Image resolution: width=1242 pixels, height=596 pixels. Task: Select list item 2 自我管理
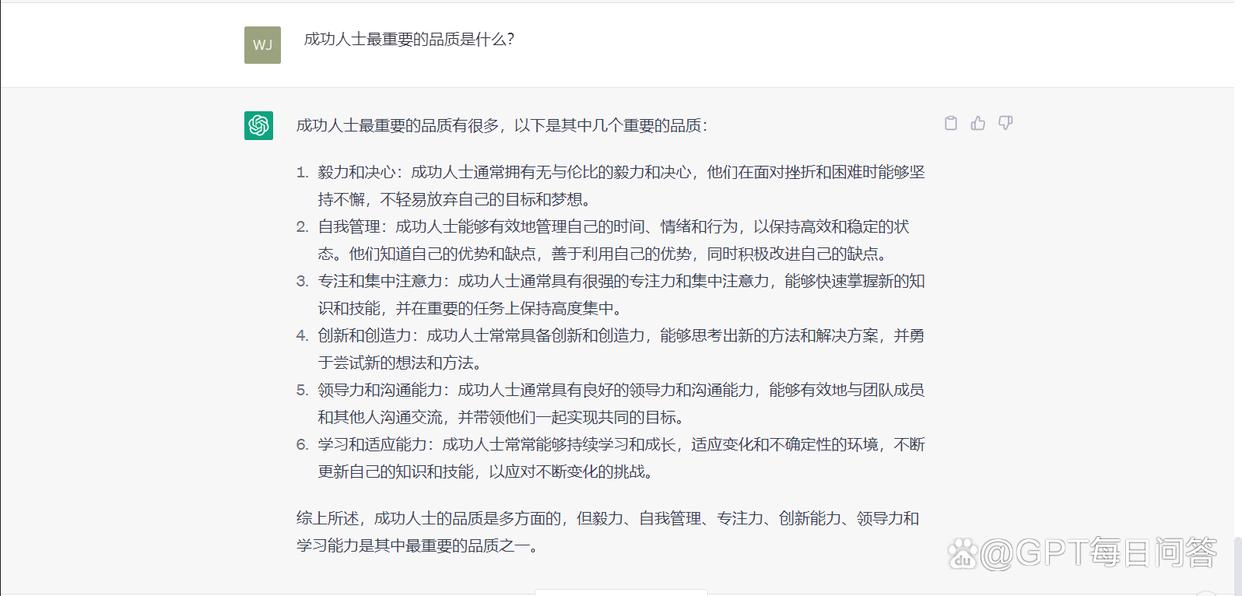click(611, 240)
